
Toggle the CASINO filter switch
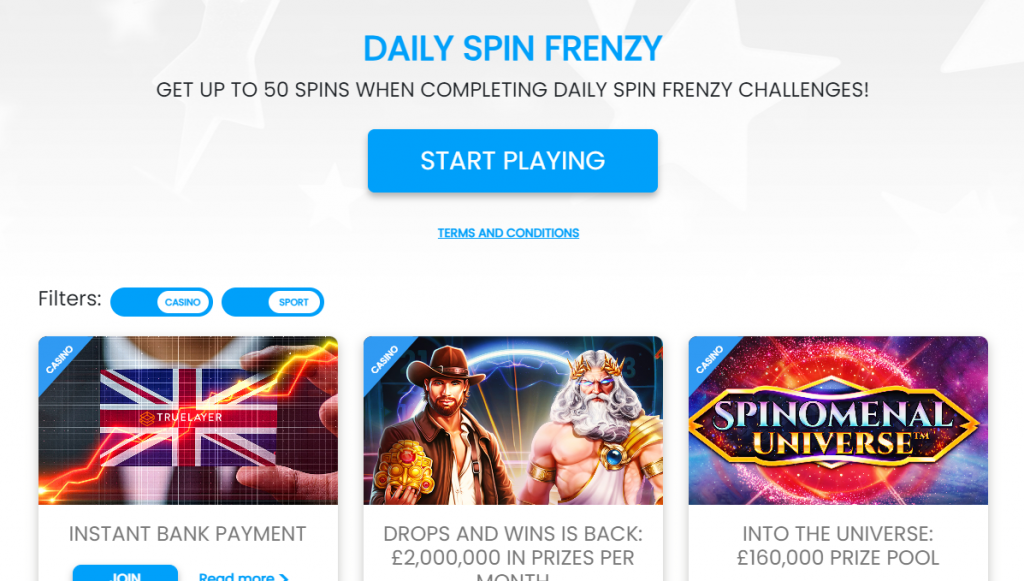pyautogui.click(x=161, y=302)
